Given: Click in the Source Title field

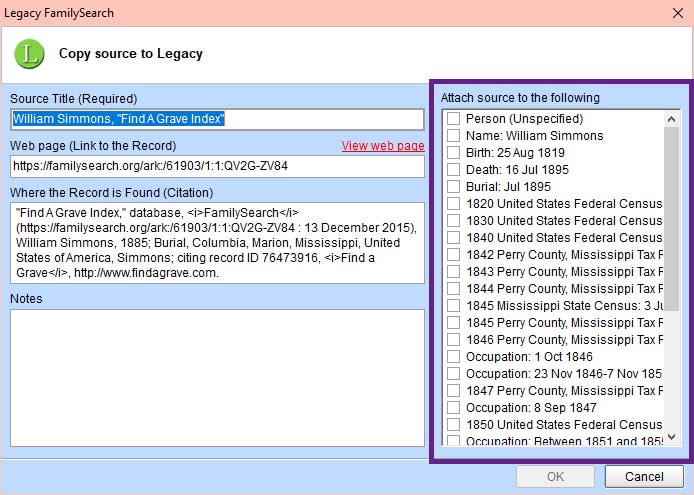Looking at the screenshot, I should (217, 119).
